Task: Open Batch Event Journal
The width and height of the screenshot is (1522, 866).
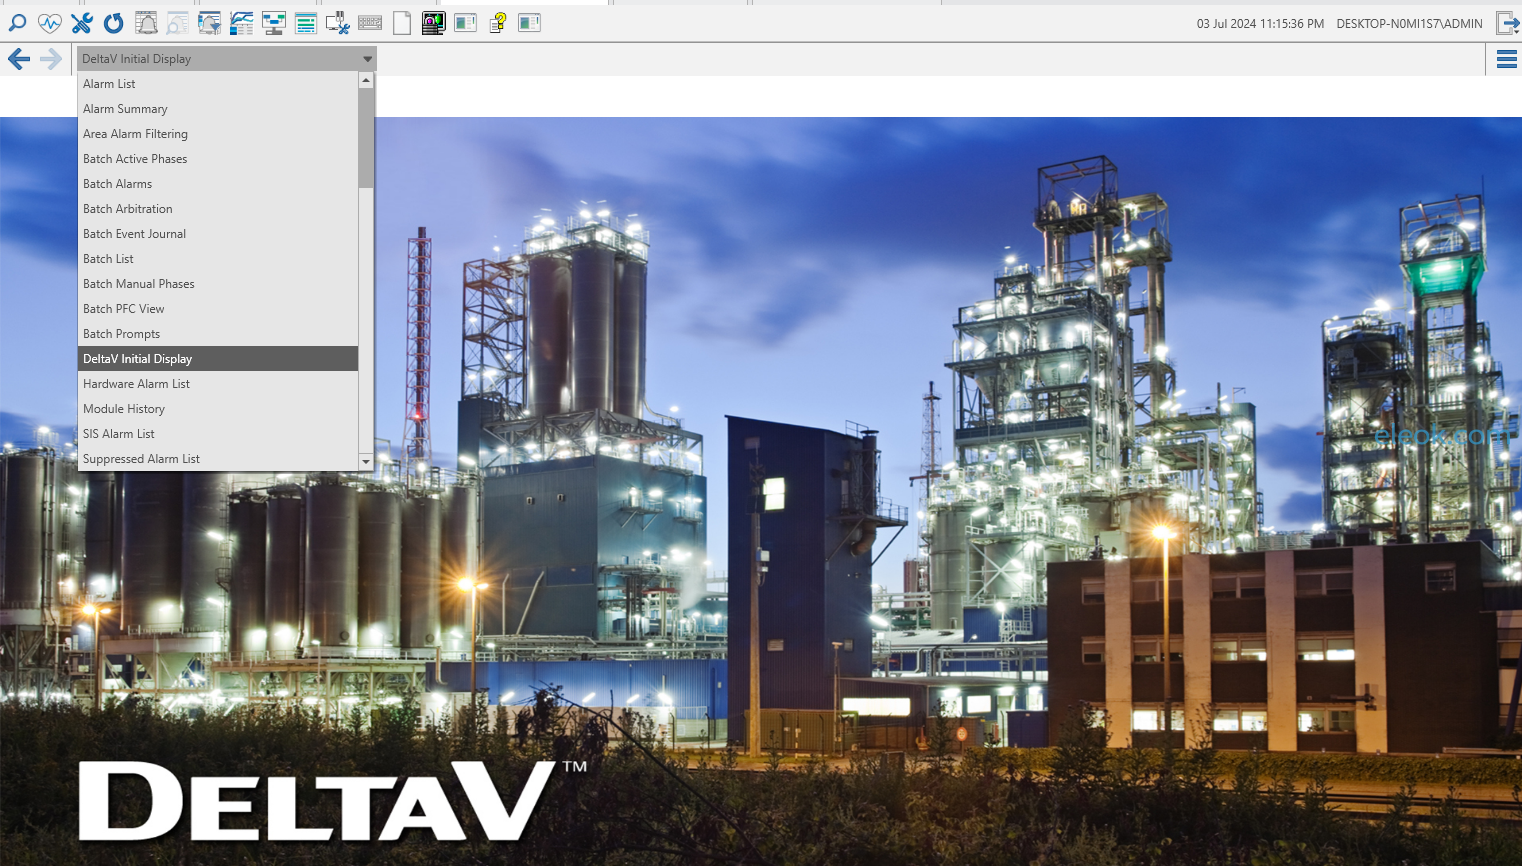Action: click(x=218, y=234)
